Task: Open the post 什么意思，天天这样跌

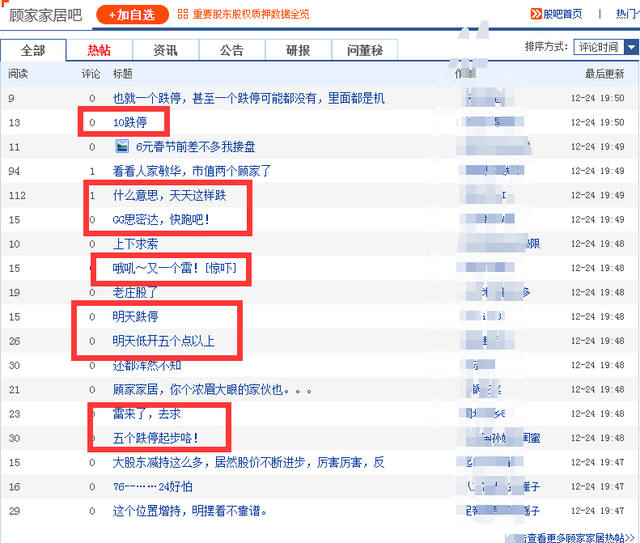Action: click(169, 195)
